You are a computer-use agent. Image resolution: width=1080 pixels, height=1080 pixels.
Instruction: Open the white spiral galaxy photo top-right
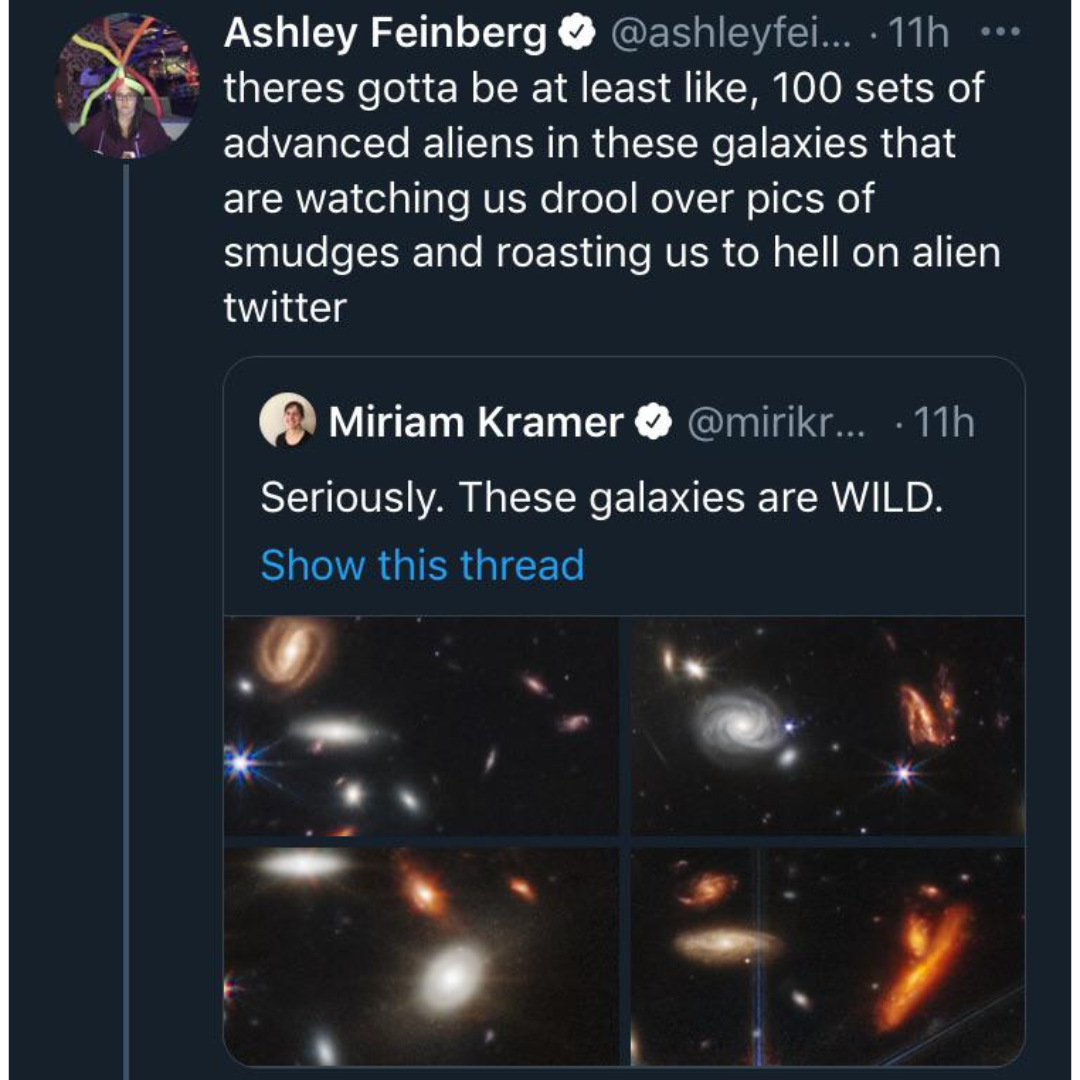pos(825,728)
